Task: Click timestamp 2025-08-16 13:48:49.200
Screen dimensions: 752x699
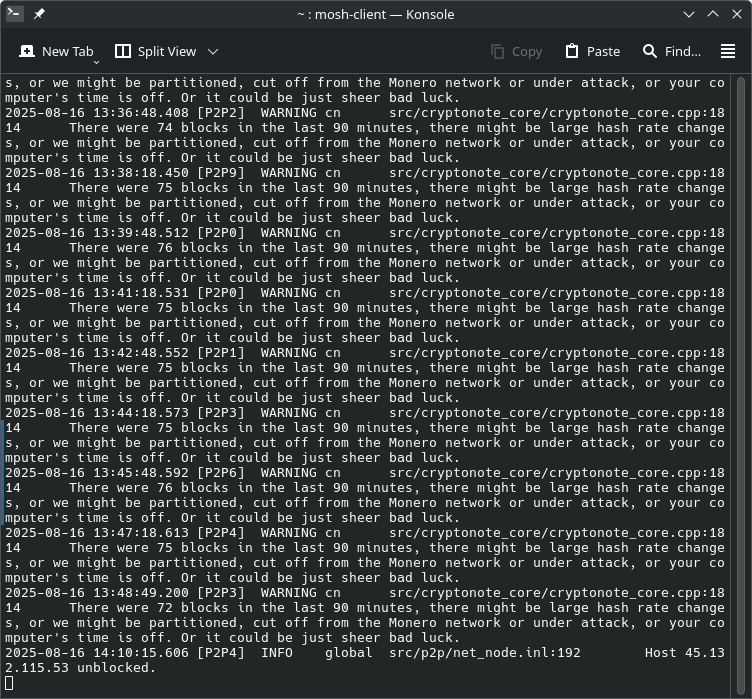Action: [97, 592]
